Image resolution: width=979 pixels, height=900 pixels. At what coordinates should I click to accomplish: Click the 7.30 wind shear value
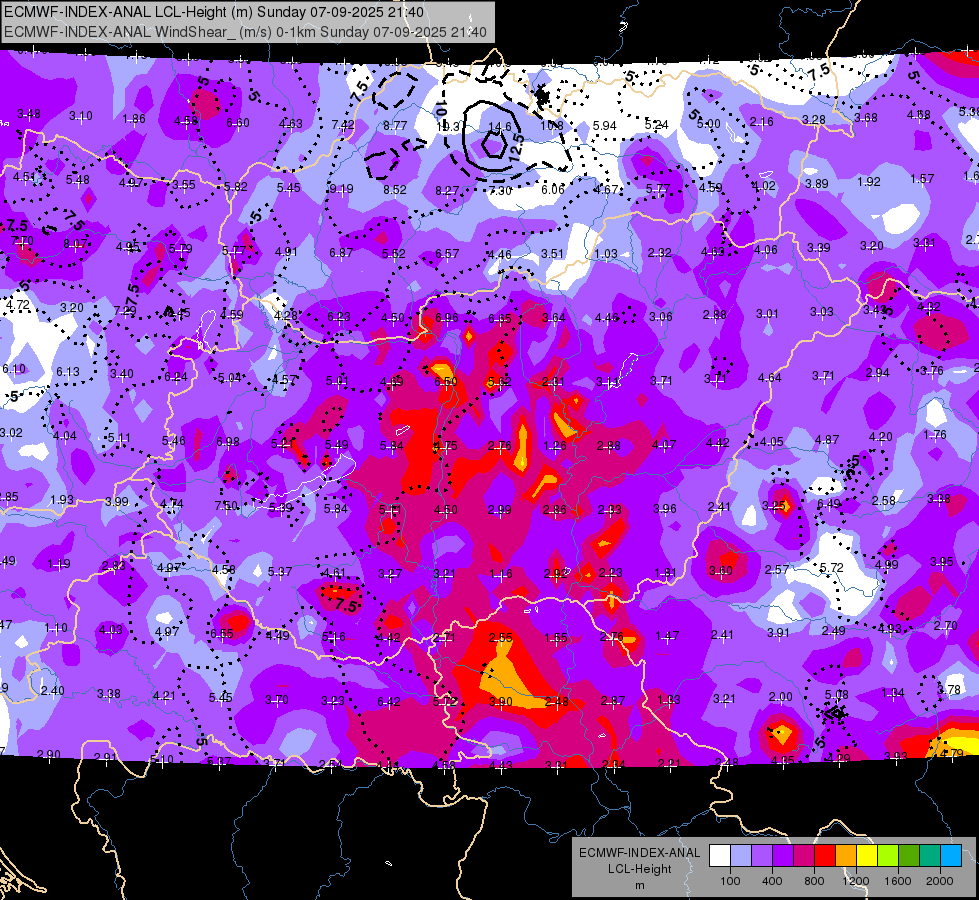tap(500, 190)
